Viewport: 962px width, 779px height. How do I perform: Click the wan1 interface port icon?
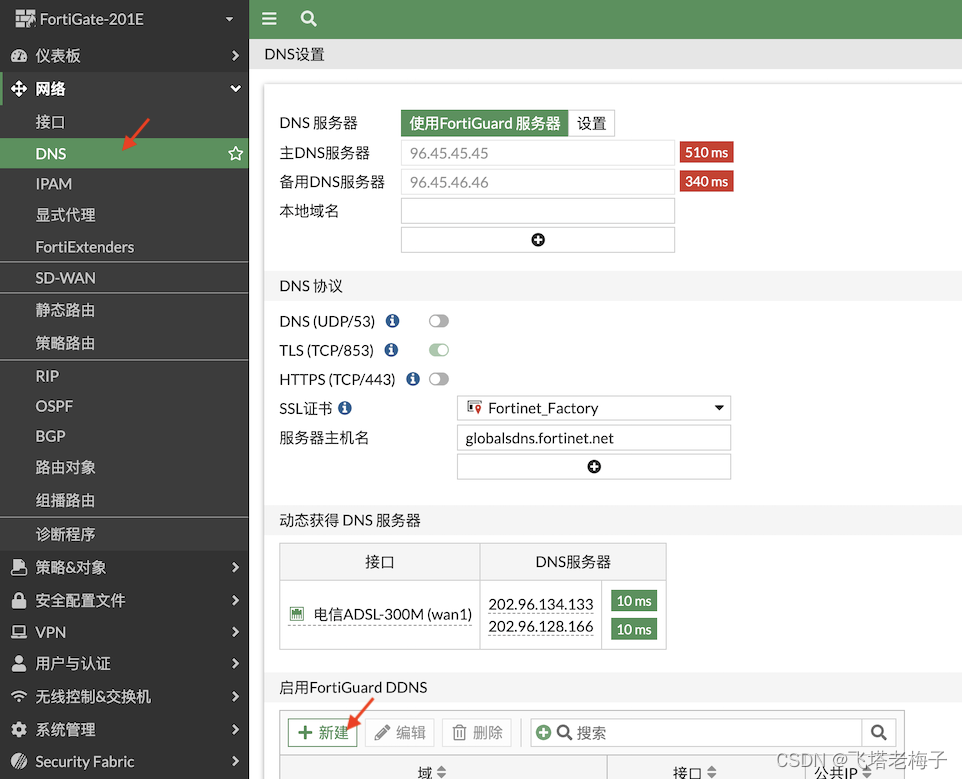point(297,613)
